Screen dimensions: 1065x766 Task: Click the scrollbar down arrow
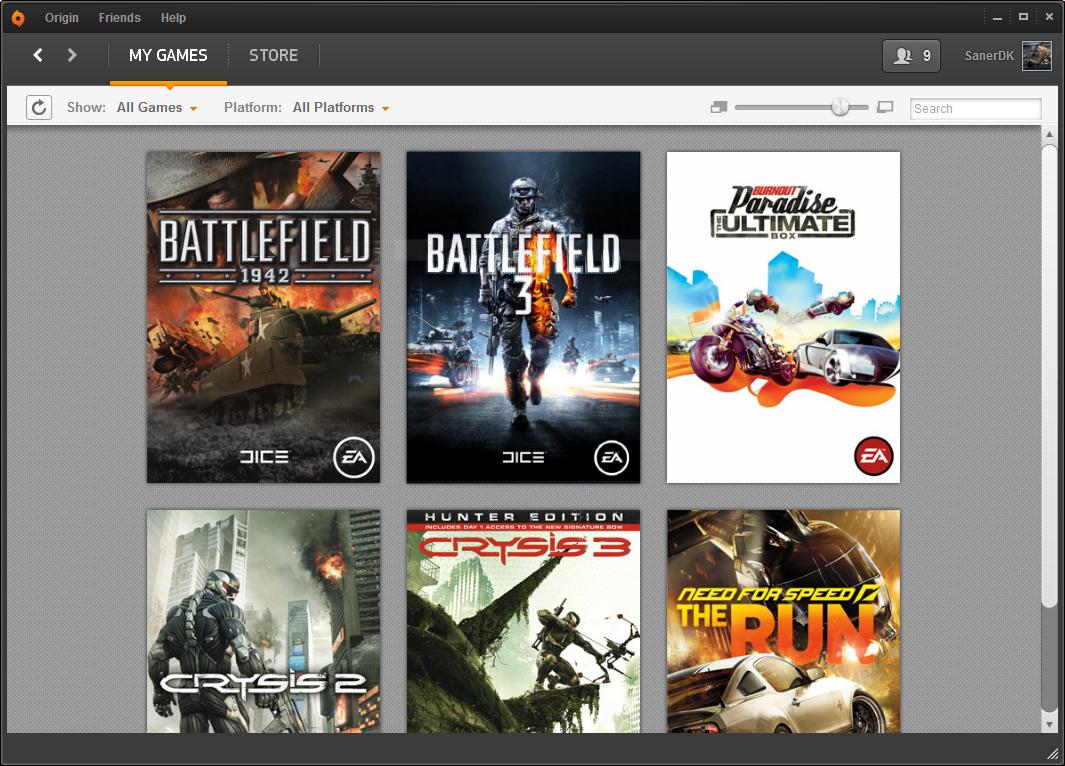click(1049, 725)
